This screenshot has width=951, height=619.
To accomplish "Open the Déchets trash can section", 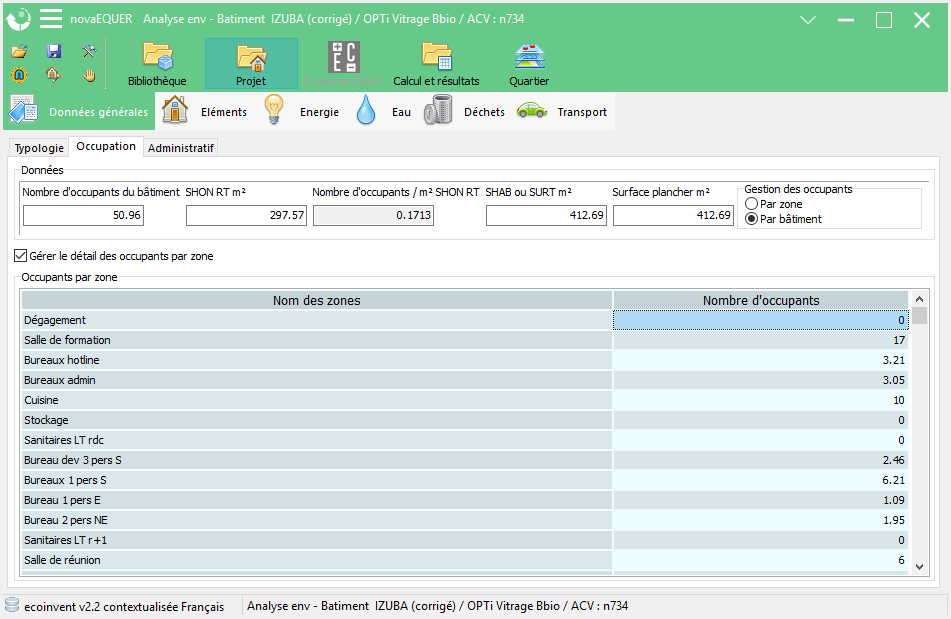I will pos(465,111).
